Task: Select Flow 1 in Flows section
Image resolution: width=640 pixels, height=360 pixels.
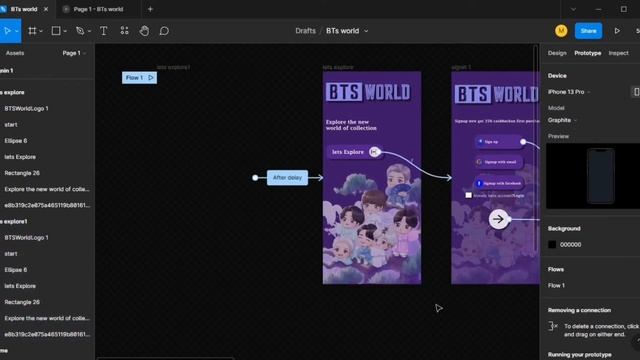Action: tap(556, 285)
